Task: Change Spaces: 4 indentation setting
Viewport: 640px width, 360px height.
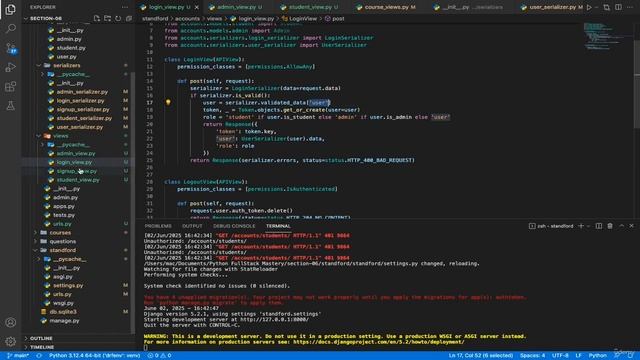Action: (532, 356)
